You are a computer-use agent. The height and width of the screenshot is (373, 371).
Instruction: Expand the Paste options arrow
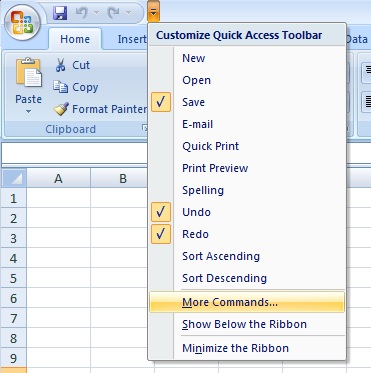click(x=28, y=111)
